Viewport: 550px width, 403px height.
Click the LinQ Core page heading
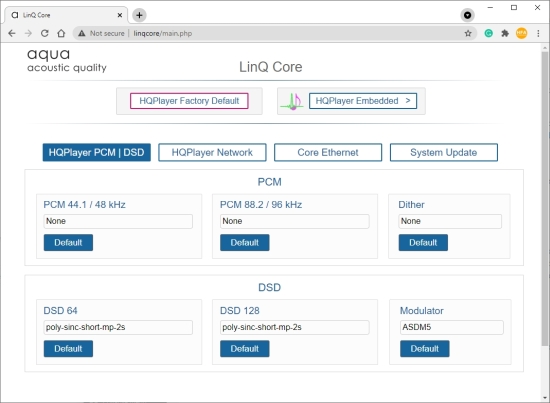270,67
